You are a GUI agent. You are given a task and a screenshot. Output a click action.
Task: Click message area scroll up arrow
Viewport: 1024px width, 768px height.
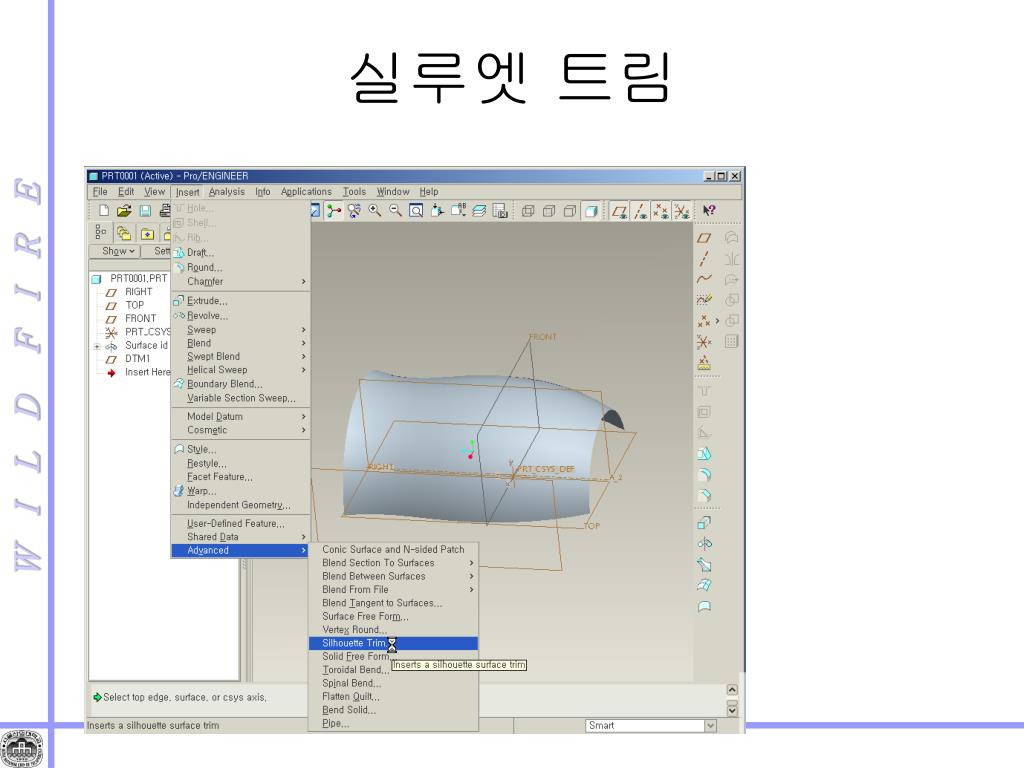(732, 690)
